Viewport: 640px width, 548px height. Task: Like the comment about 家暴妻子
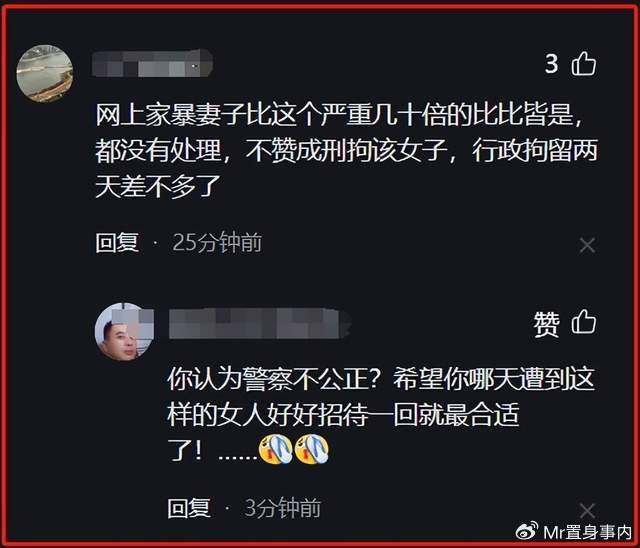click(x=584, y=64)
